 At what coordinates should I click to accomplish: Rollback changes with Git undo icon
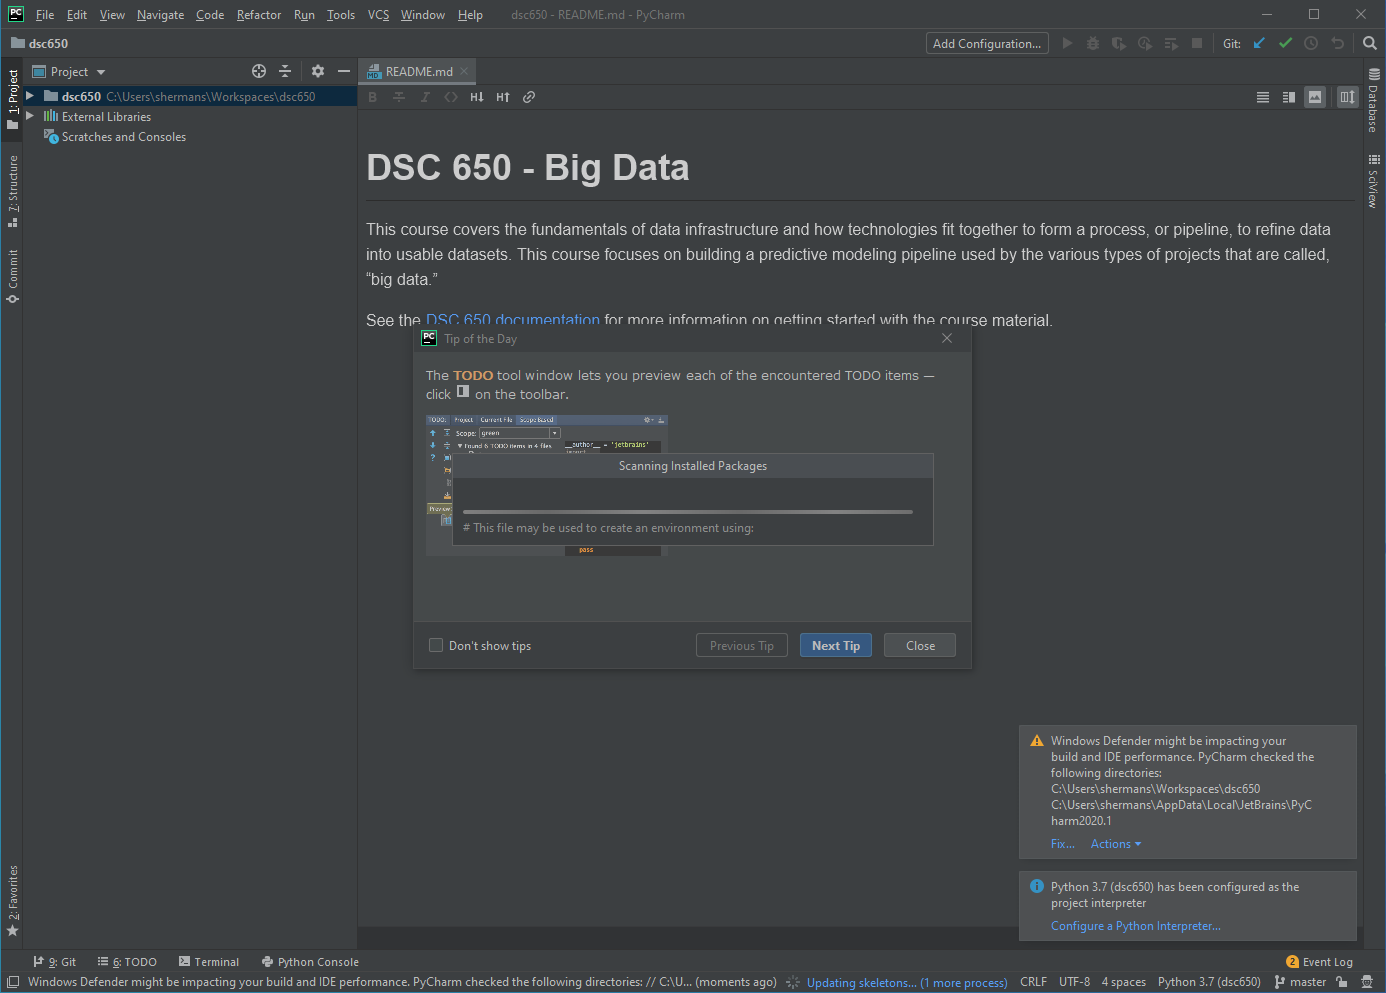point(1337,43)
